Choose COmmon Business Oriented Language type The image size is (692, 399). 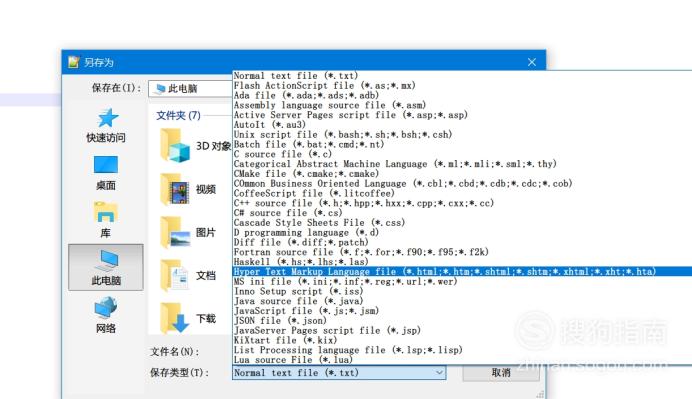tap(462, 183)
